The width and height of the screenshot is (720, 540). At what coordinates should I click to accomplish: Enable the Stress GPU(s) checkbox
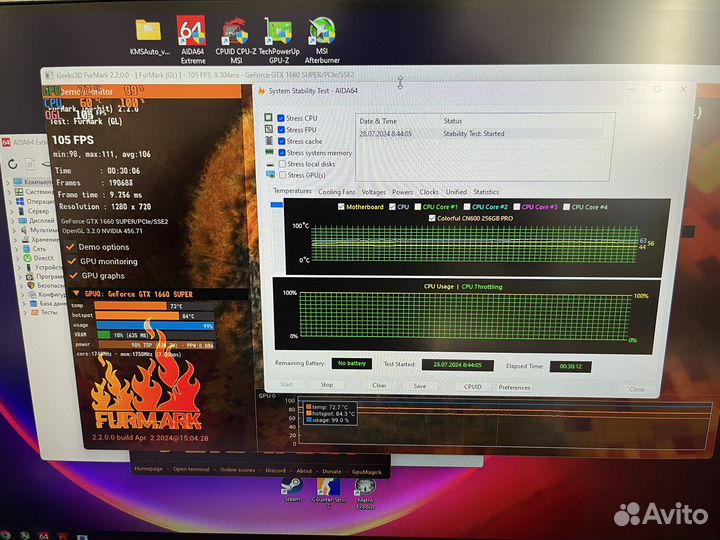click(283, 175)
